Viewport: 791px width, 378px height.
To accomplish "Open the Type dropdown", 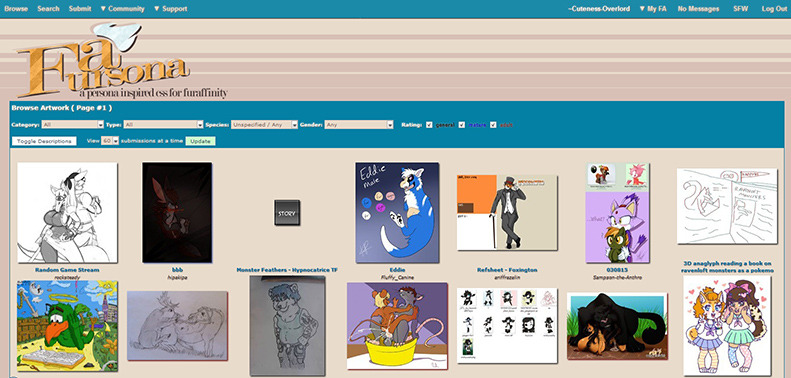I will [x=163, y=125].
